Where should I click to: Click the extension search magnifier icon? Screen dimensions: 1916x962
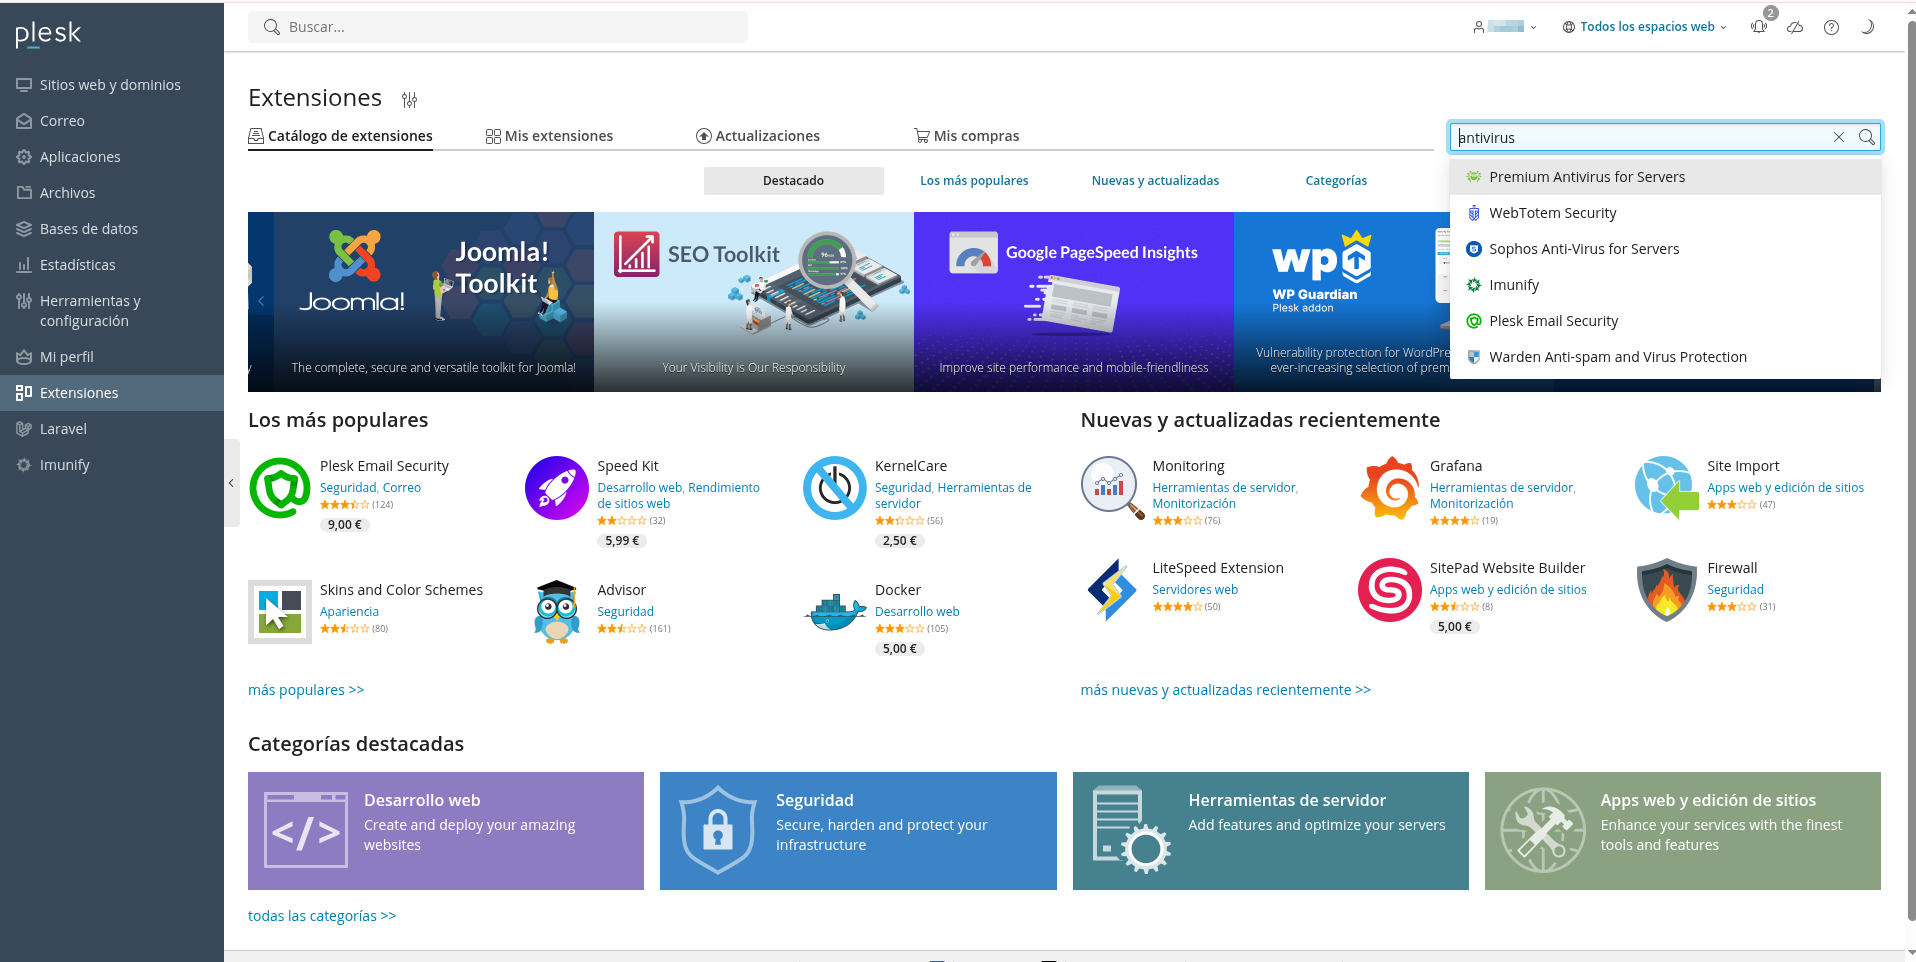[1866, 137]
